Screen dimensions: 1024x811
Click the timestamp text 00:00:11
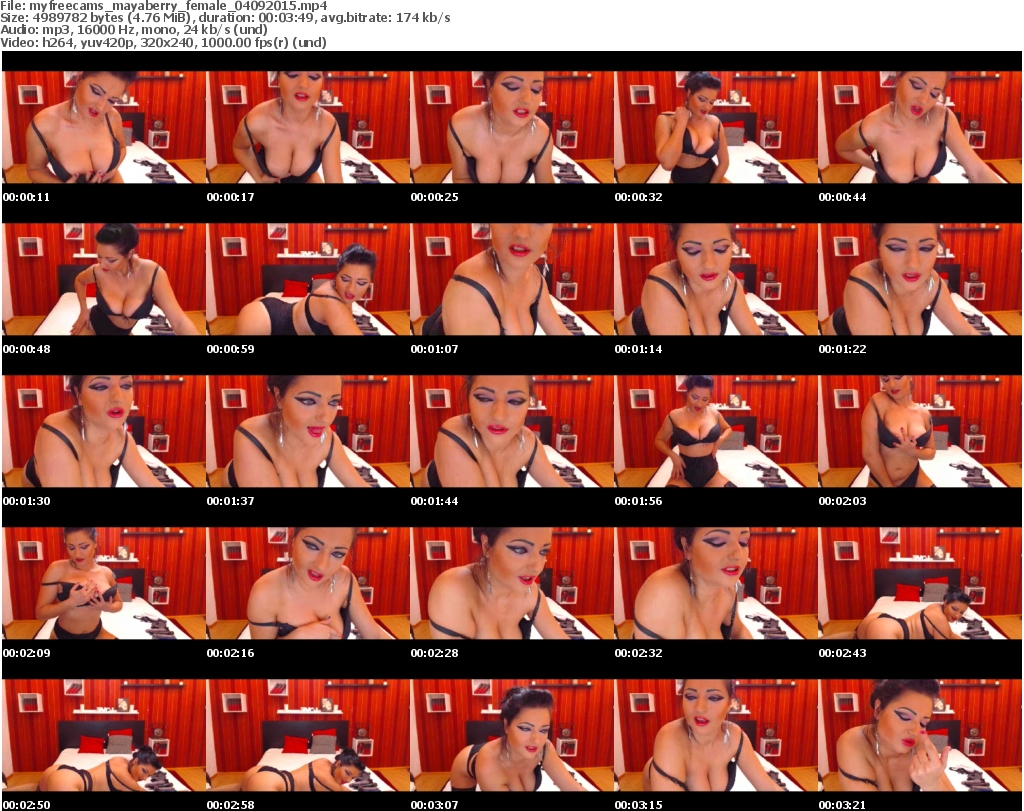(x=26, y=197)
